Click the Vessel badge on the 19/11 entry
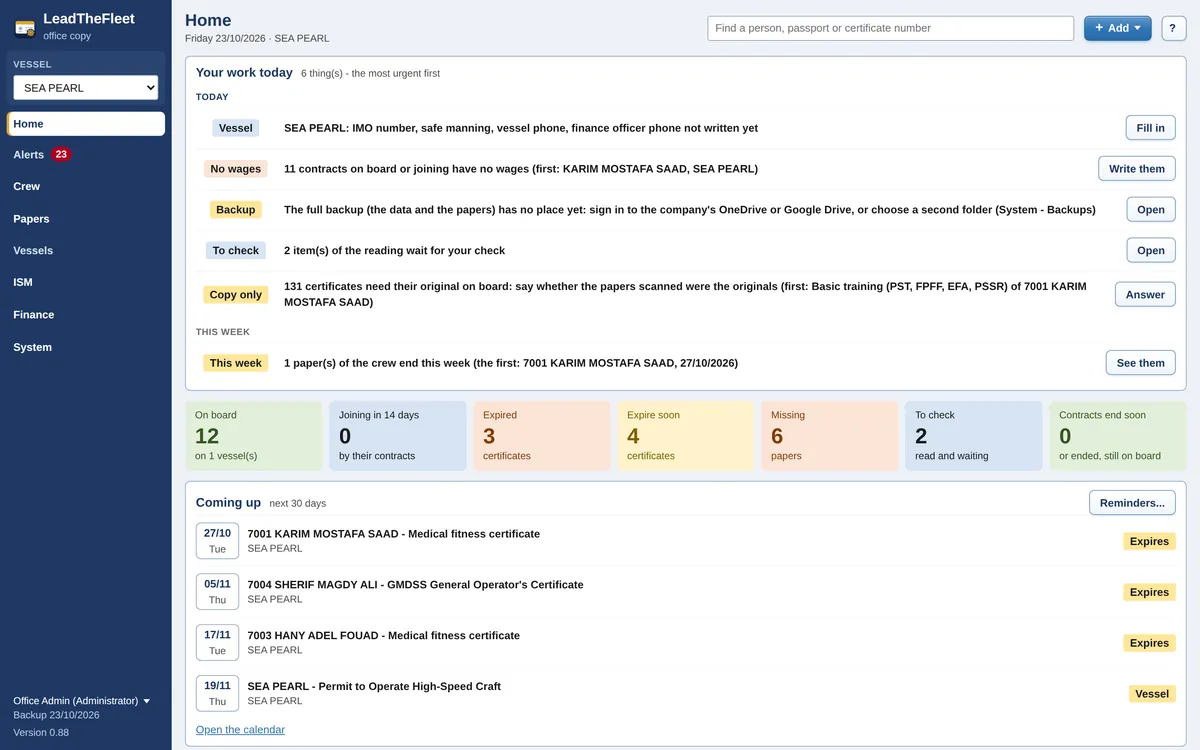The image size is (1200, 750). tap(1152, 694)
